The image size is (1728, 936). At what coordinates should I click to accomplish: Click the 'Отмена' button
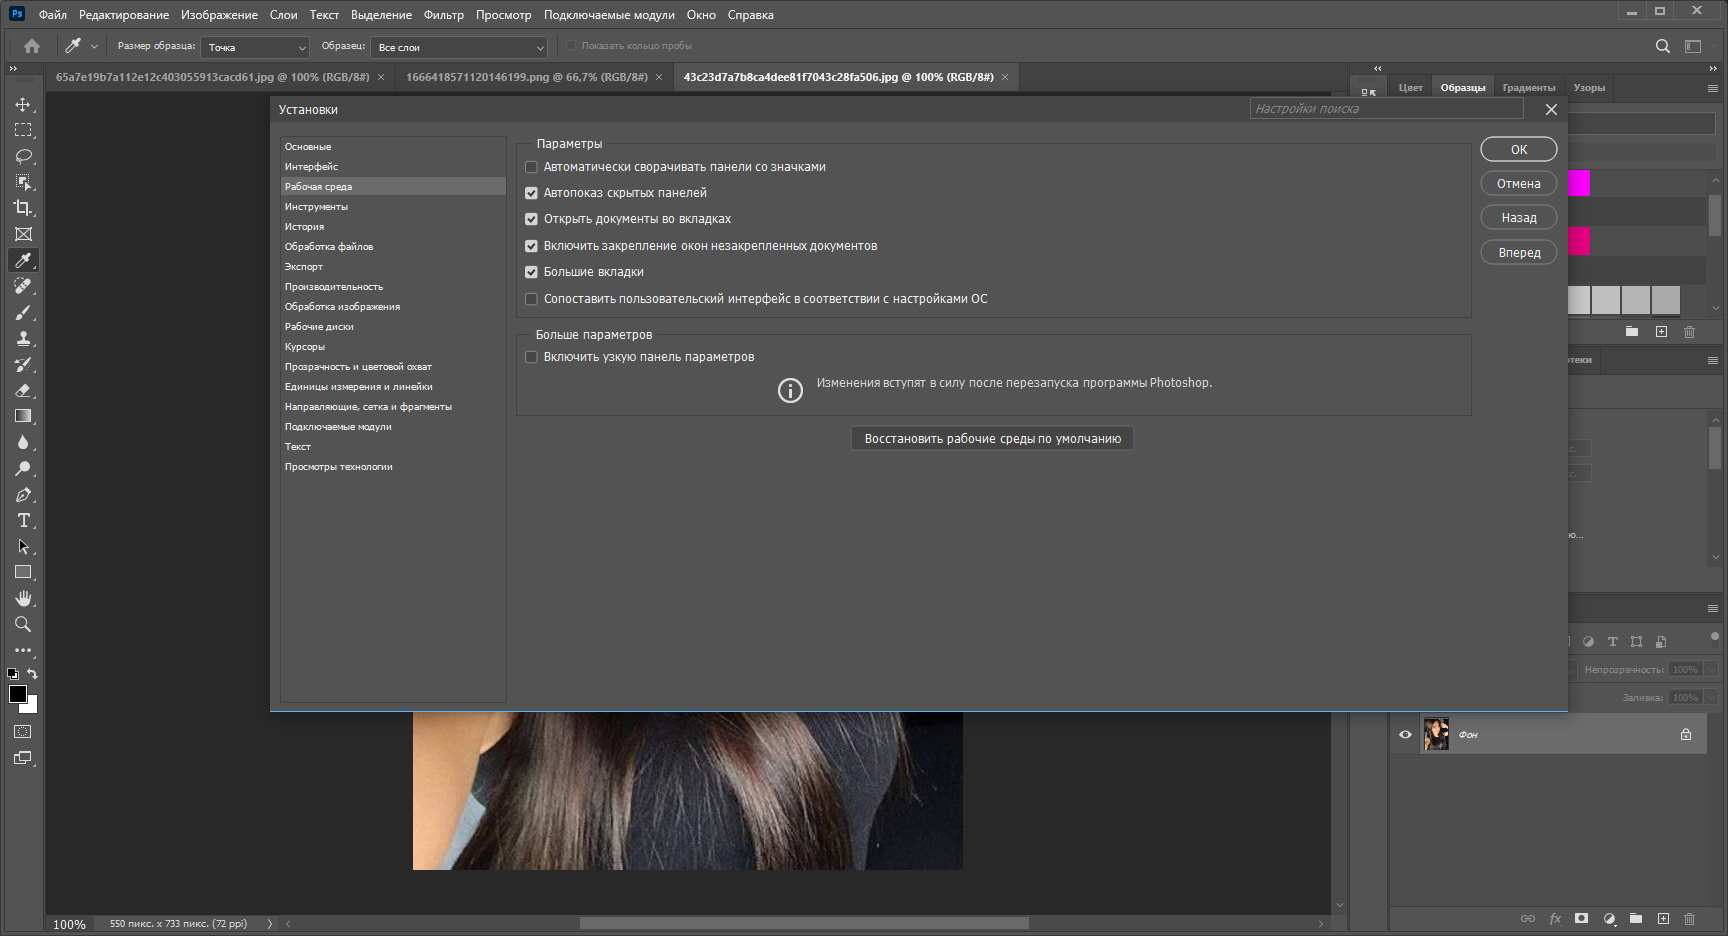pos(1519,184)
